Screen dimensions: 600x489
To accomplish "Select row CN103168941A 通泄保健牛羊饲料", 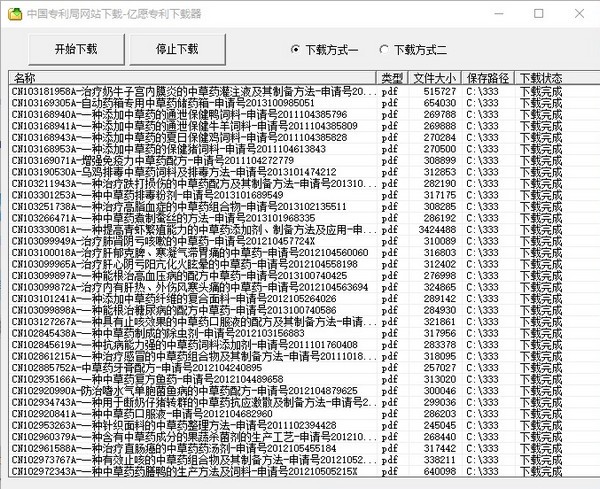I will (x=304, y=126).
